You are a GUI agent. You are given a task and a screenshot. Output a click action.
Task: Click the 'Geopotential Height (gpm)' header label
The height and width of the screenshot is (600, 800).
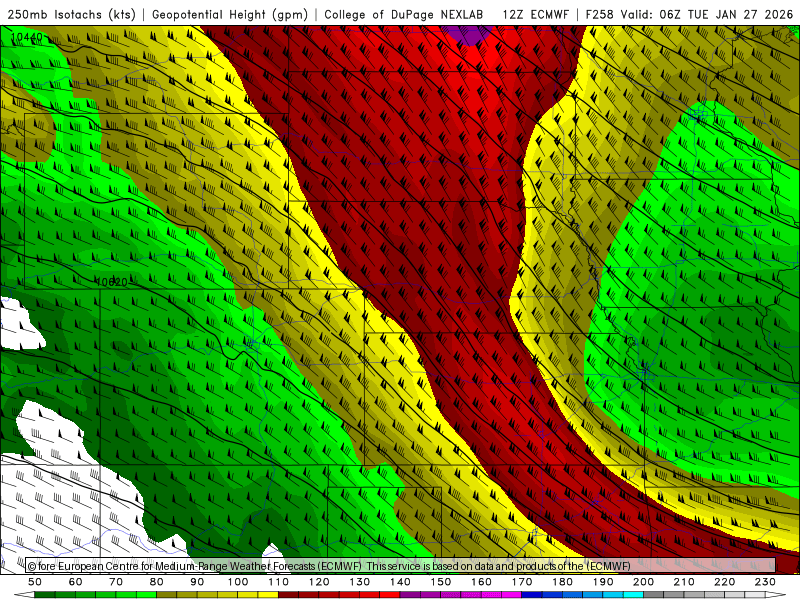coord(230,15)
